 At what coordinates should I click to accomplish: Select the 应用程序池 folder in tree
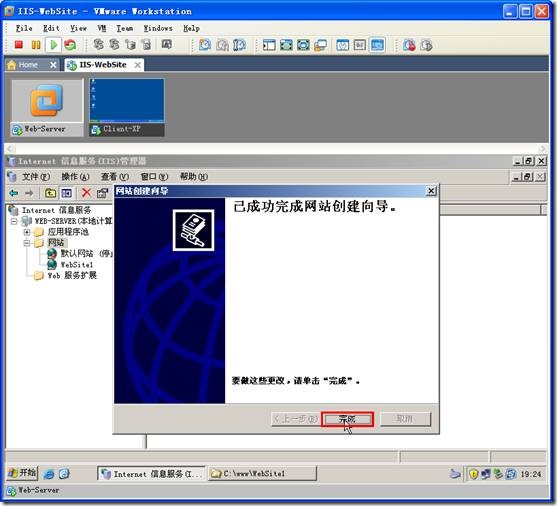(x=67, y=232)
